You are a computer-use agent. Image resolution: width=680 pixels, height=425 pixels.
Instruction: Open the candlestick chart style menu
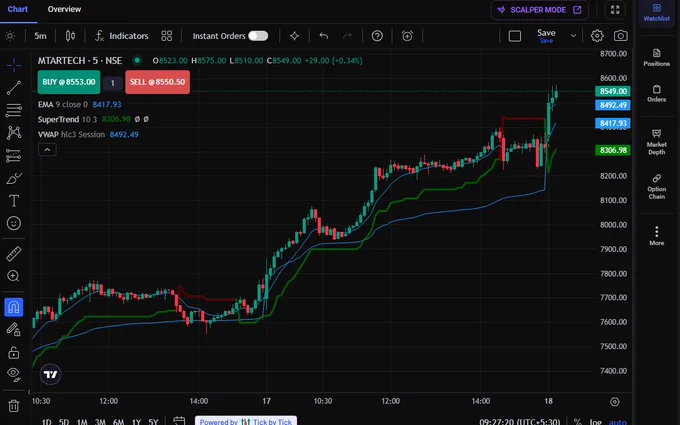[70, 36]
